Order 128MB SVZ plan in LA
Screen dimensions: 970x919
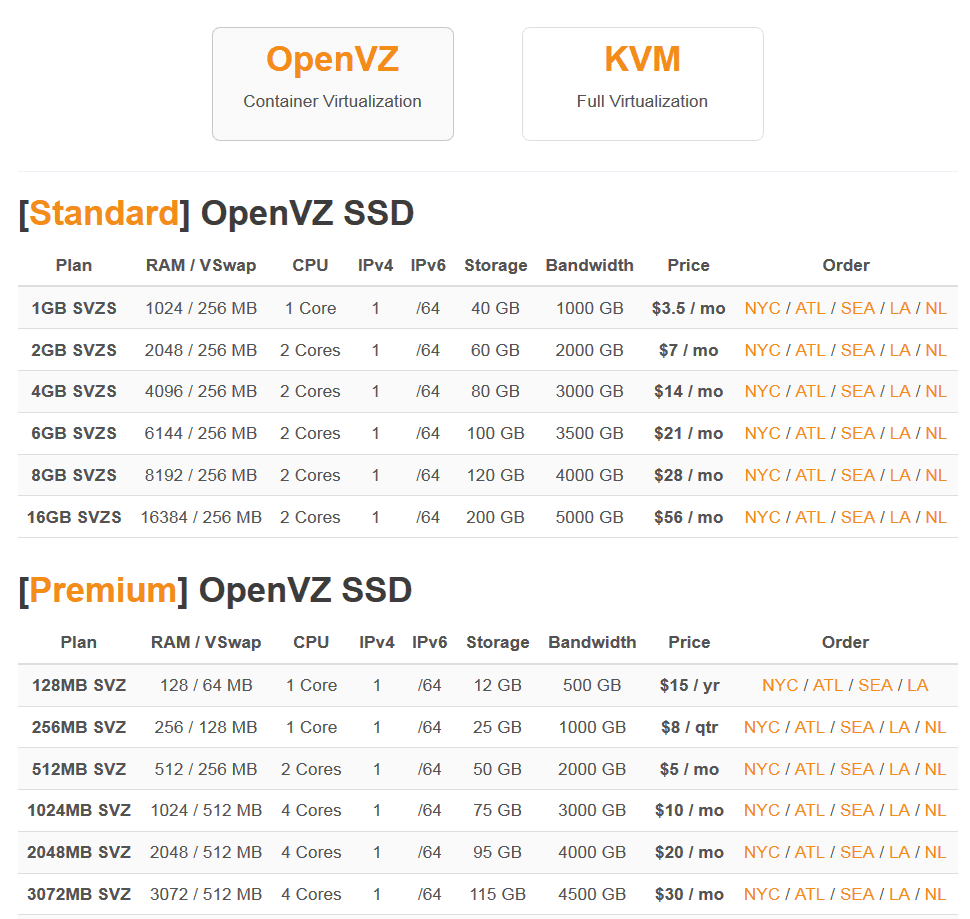click(x=918, y=685)
